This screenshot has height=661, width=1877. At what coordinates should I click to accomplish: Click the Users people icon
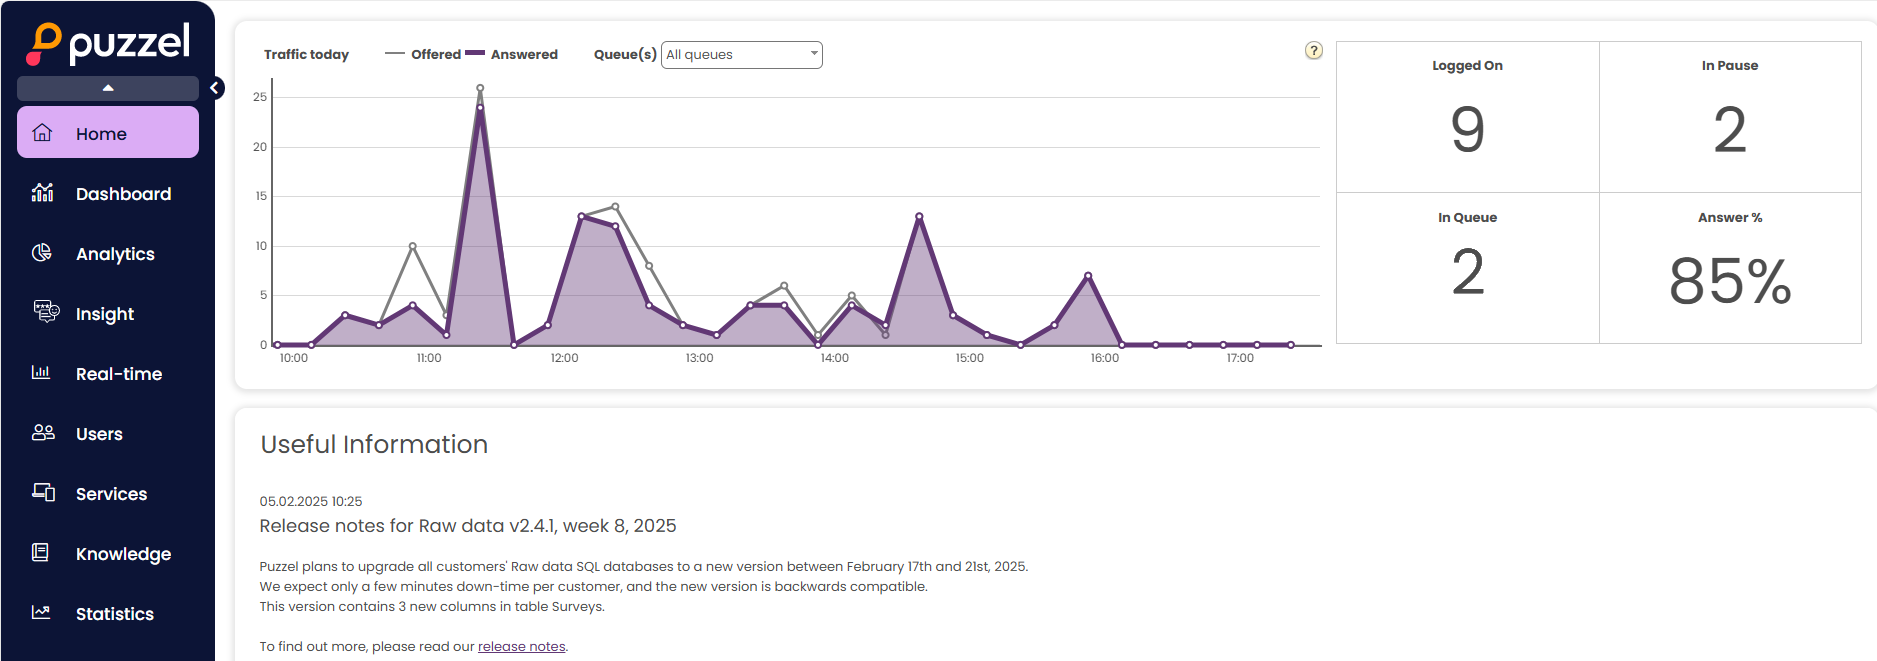point(43,433)
